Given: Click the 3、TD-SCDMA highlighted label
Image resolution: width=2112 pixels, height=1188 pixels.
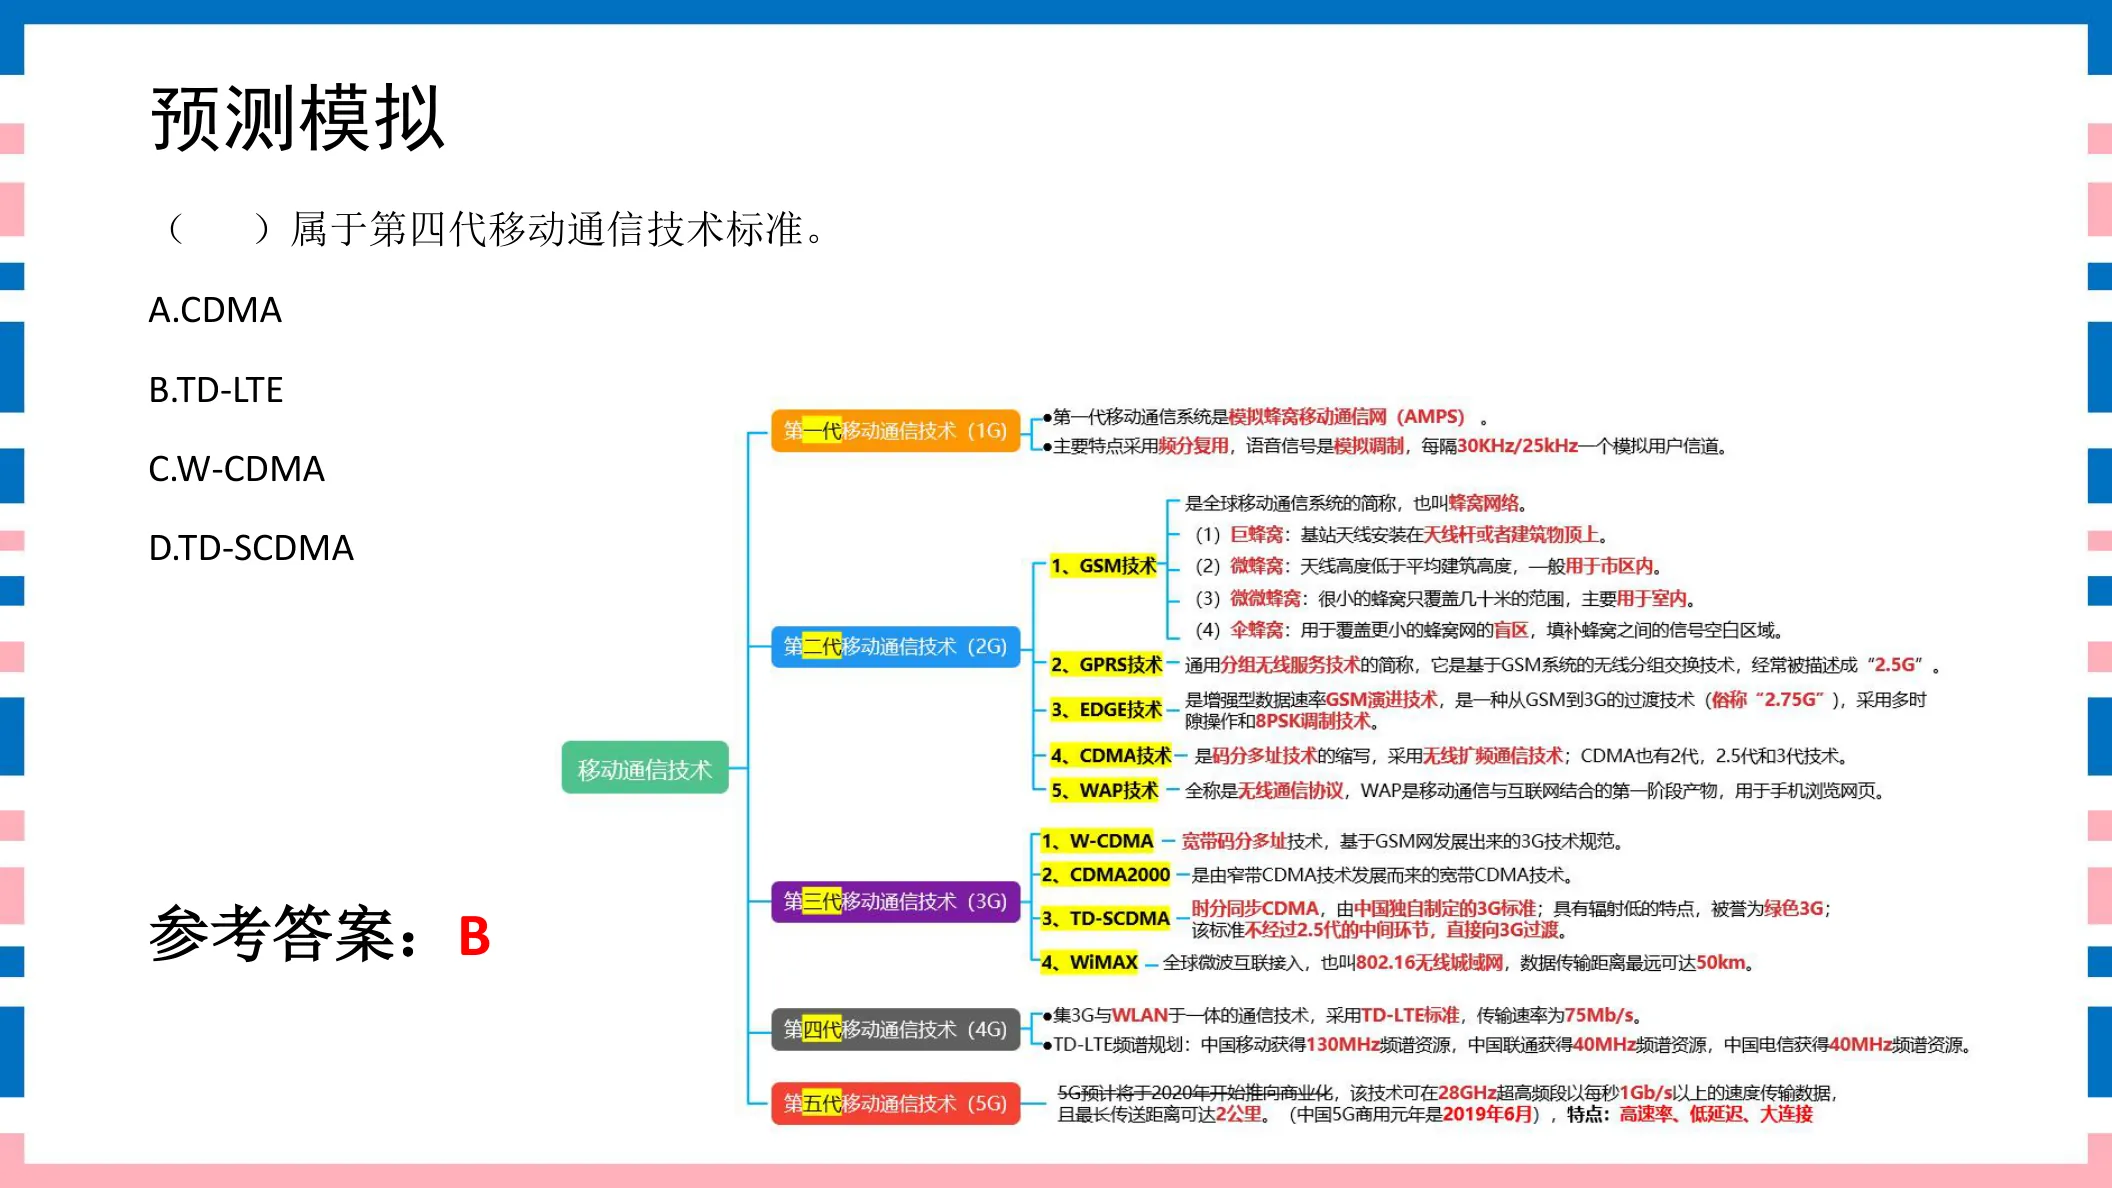Looking at the screenshot, I should 1105,919.
